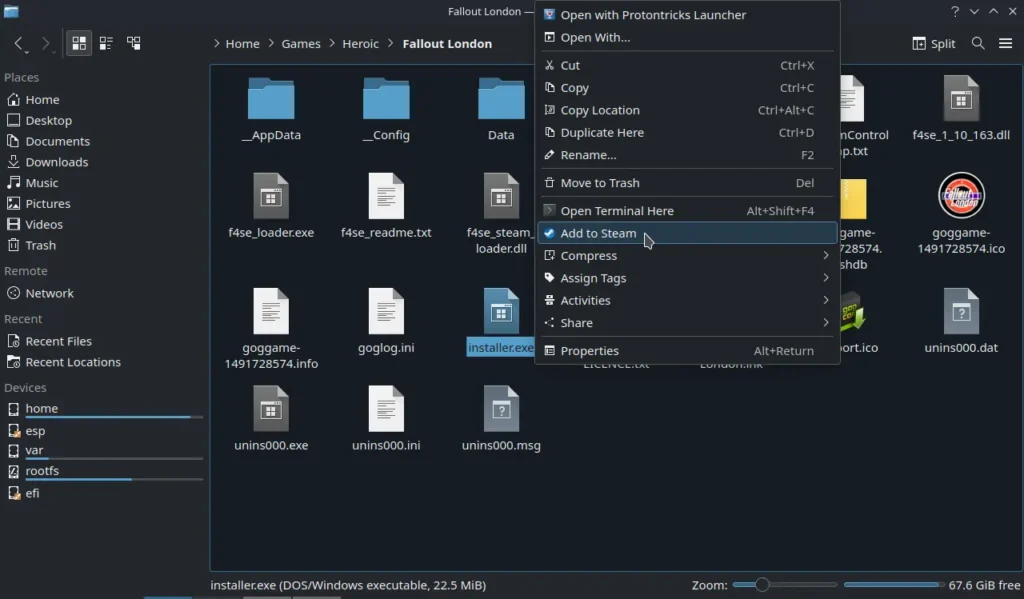Choose Duplicate Here entry
Viewport: 1024px width, 599px height.
click(x=687, y=133)
